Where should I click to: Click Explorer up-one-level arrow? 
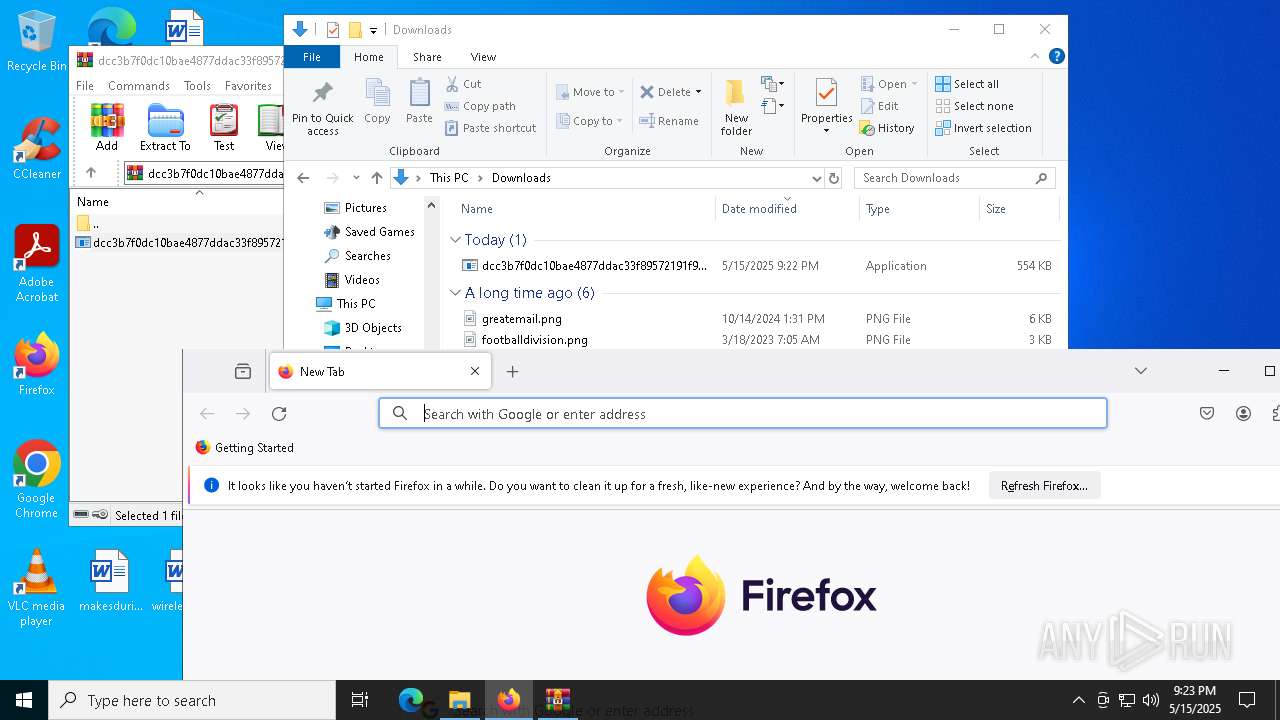point(376,178)
